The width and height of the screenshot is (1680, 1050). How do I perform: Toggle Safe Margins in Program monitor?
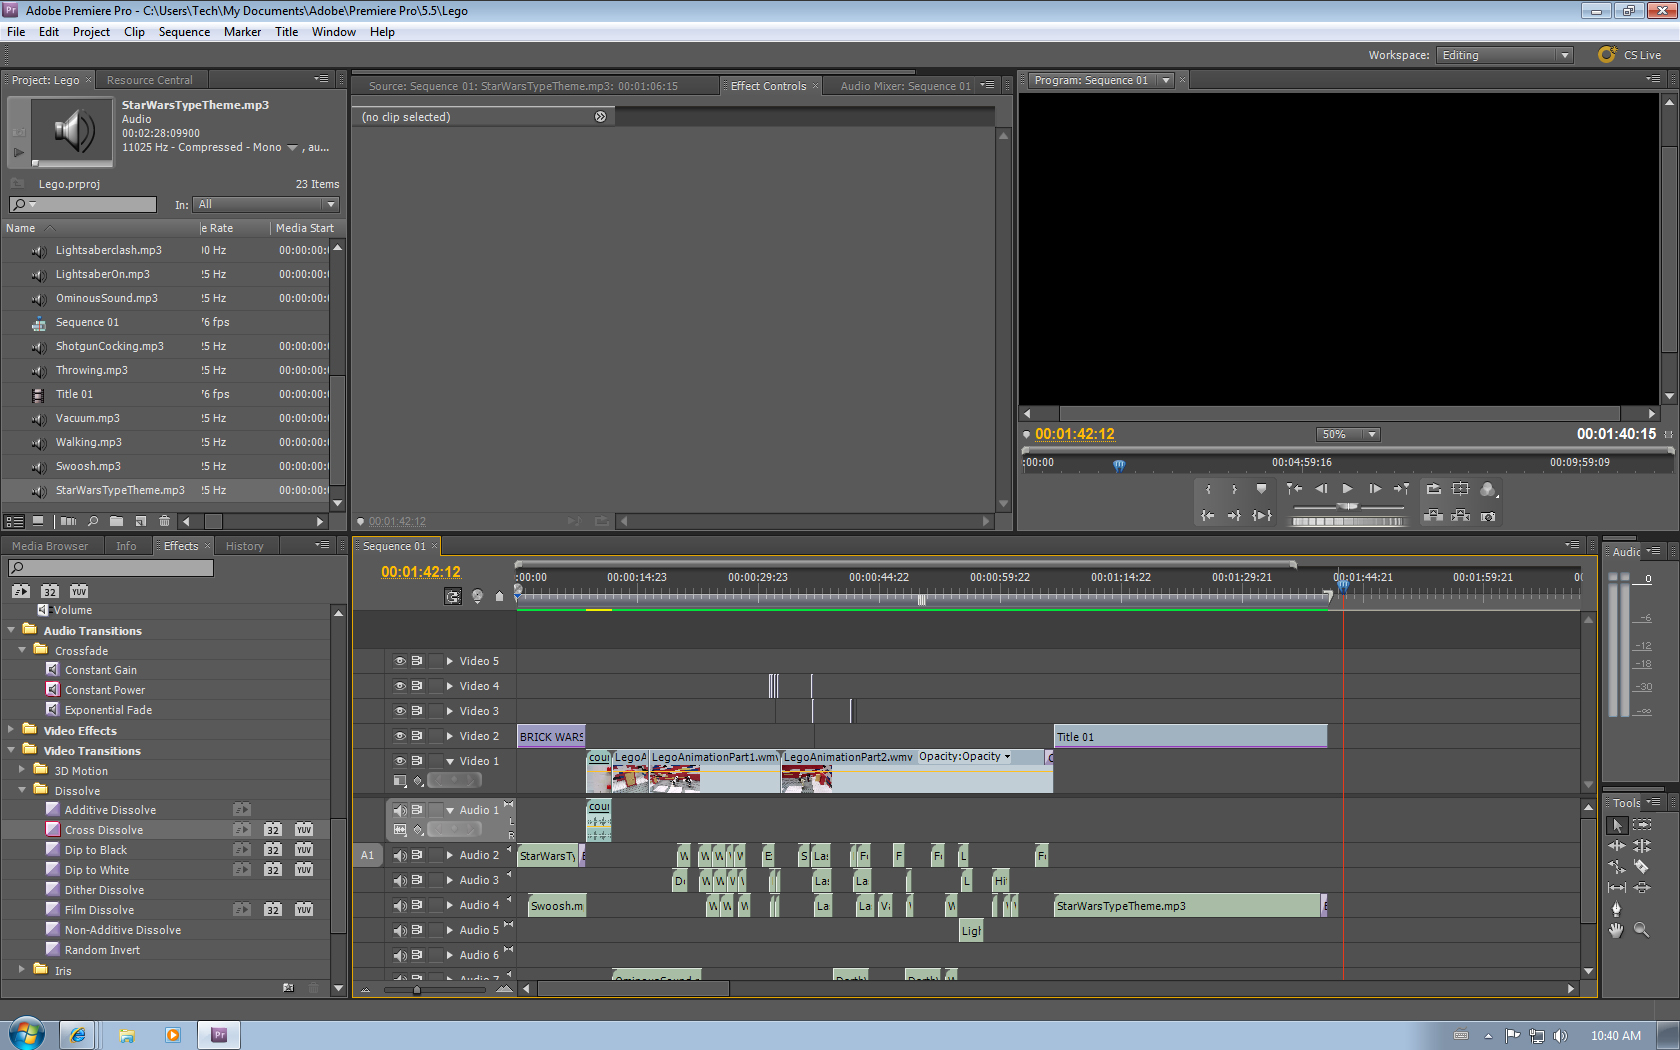(1461, 489)
